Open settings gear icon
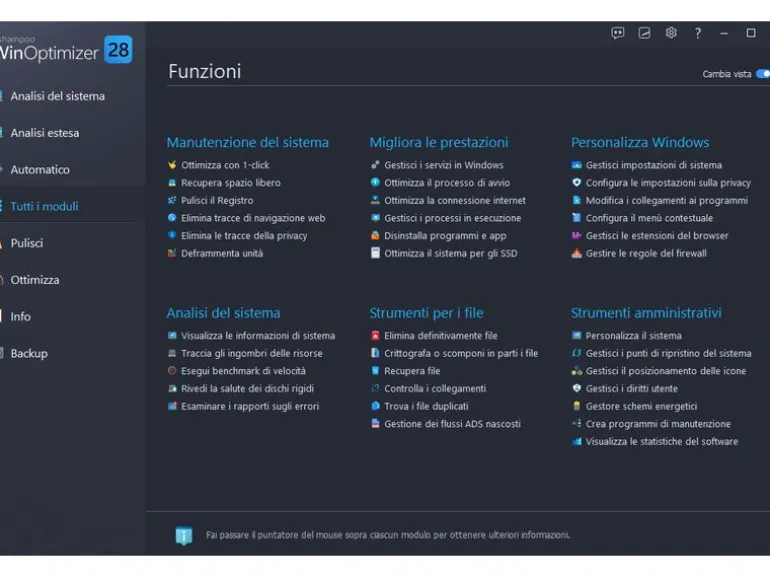 point(671,33)
